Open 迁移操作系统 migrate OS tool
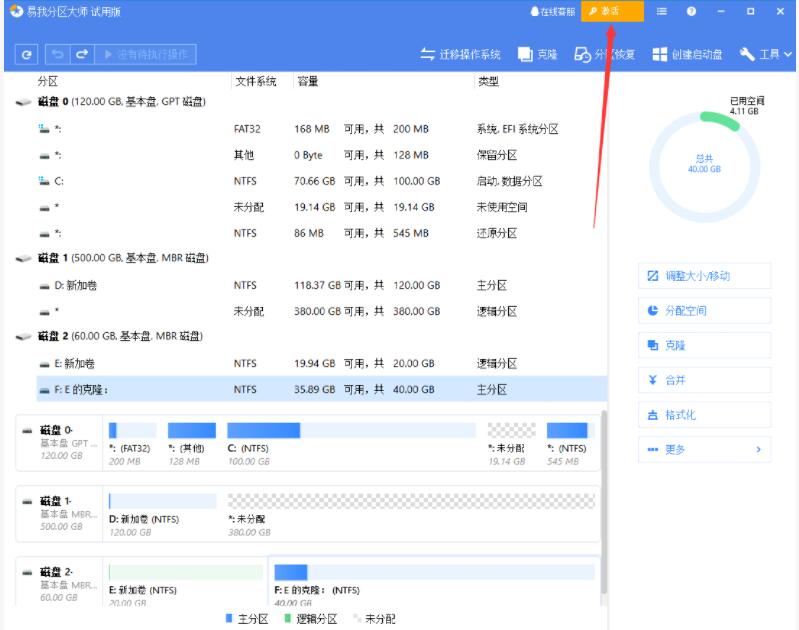 (460, 55)
